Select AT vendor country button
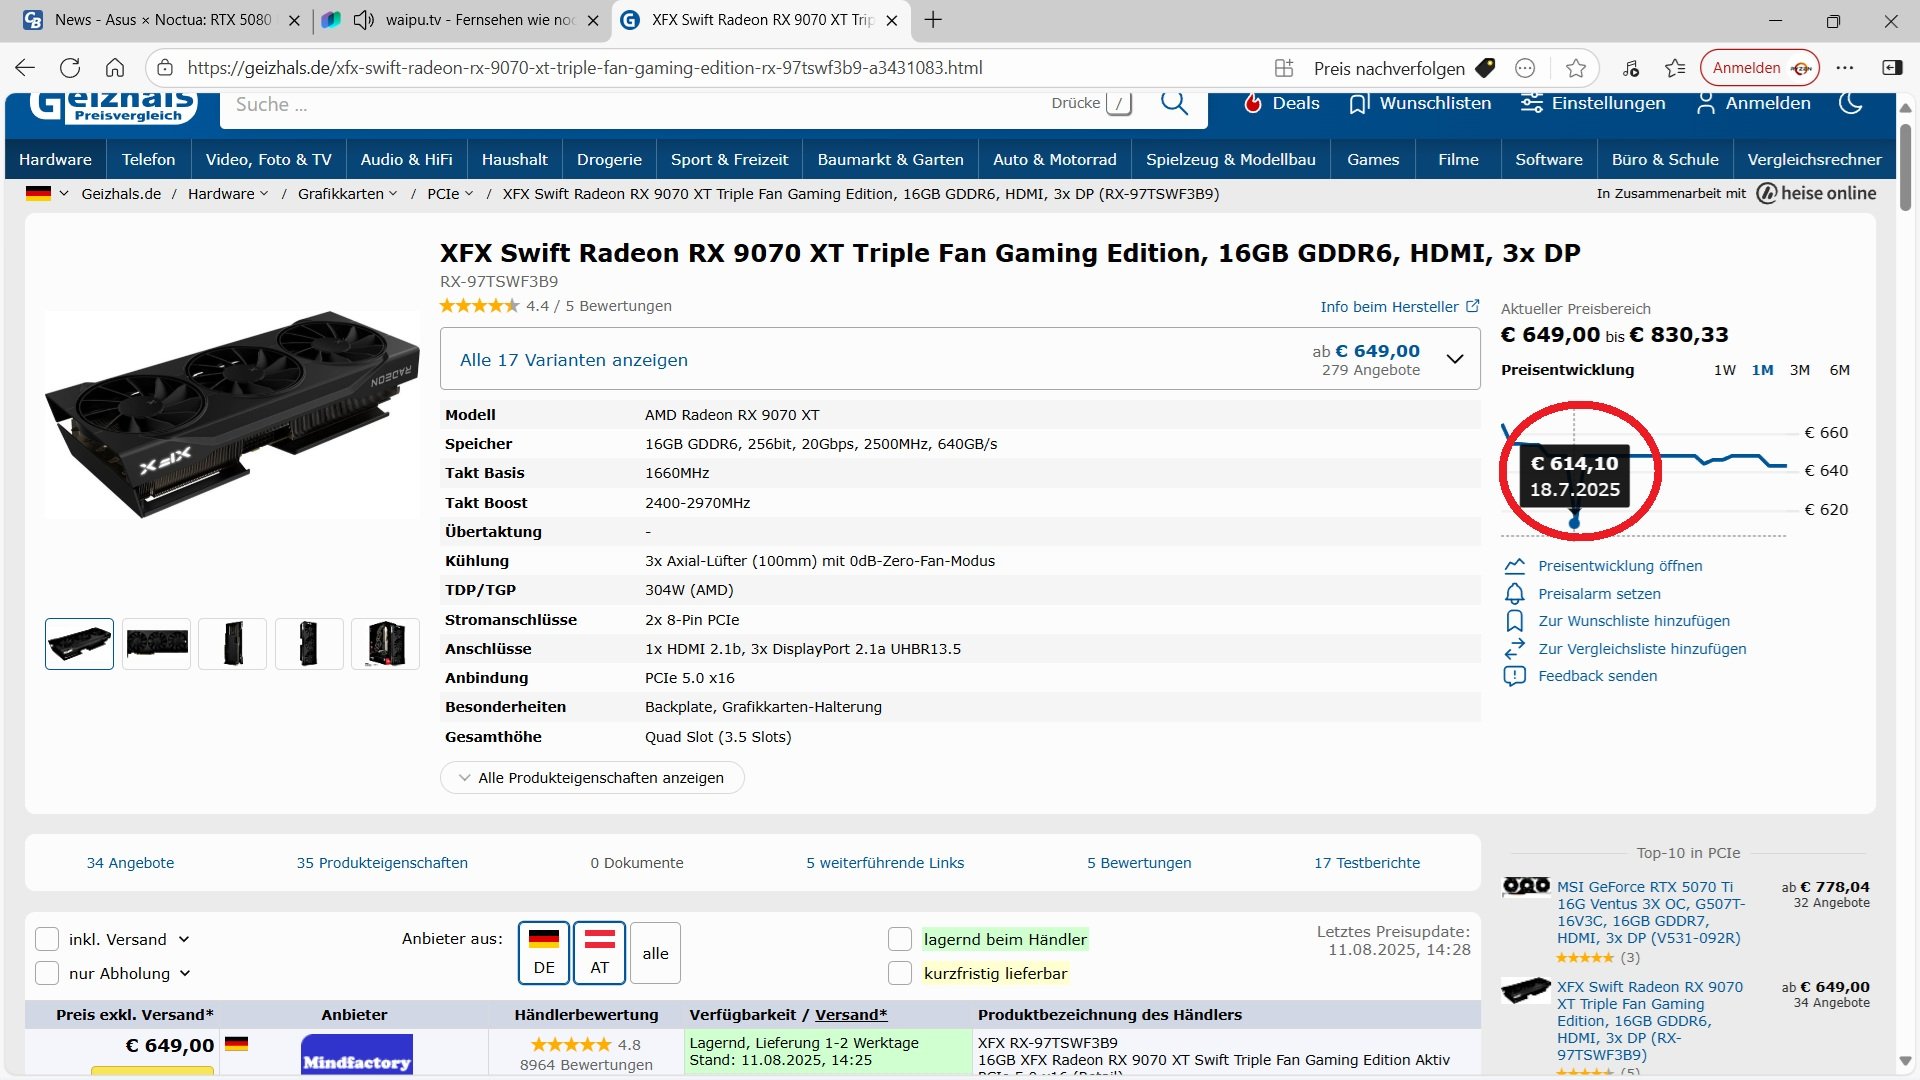Screen dimensions: 1920x1080 coord(599,953)
